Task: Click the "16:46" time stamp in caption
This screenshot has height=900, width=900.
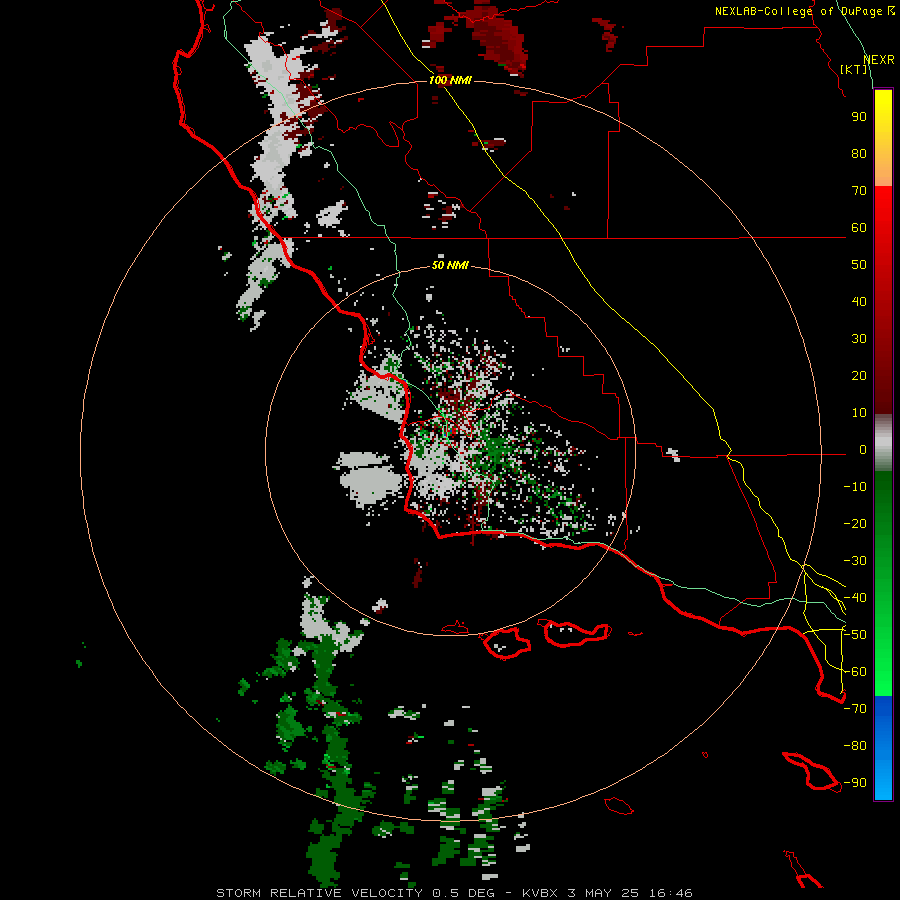Action: (x=671, y=893)
